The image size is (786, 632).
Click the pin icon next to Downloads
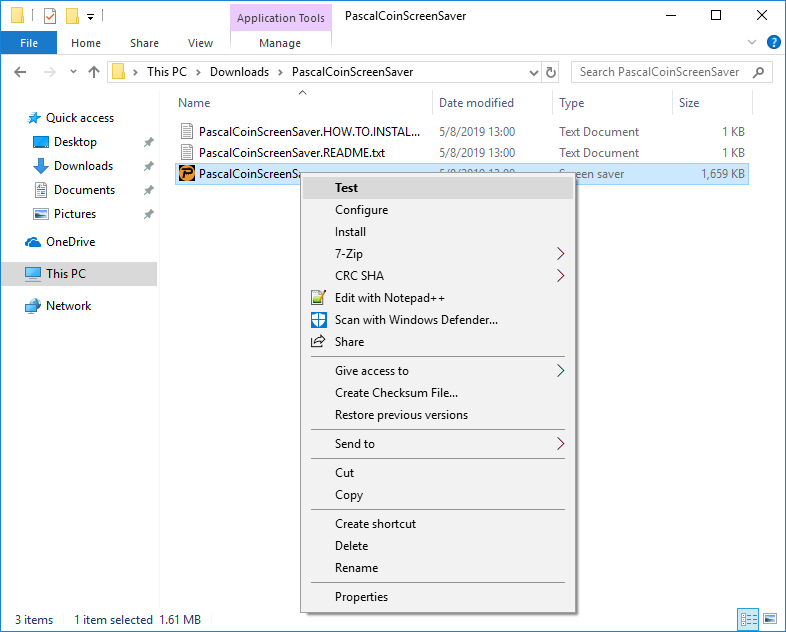pos(148,166)
